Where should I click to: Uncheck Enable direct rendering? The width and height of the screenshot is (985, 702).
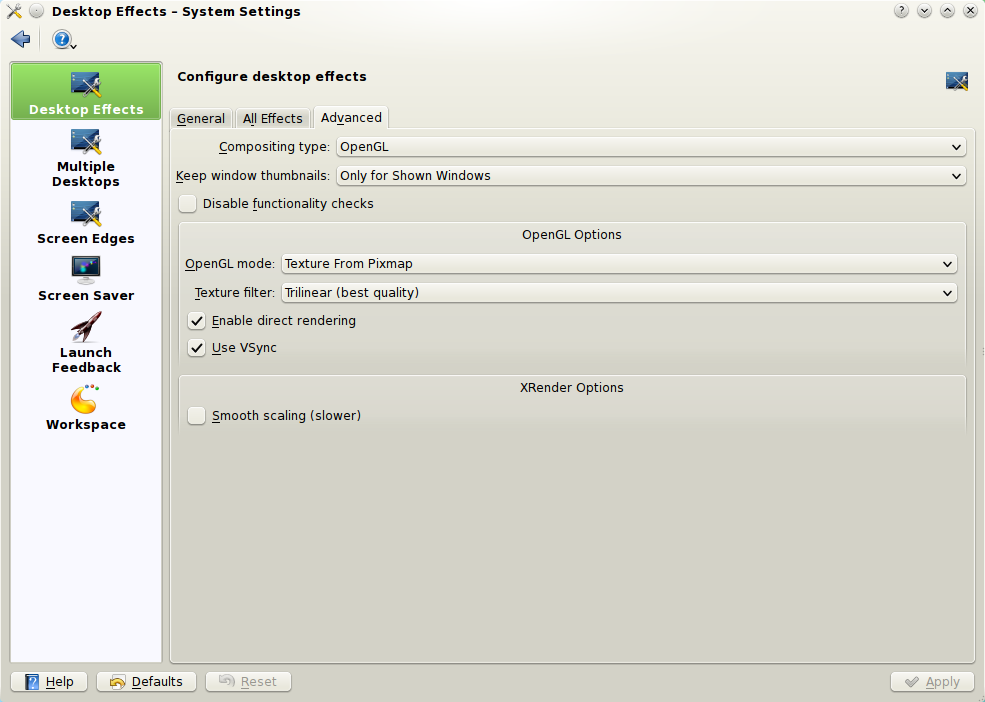[197, 321]
